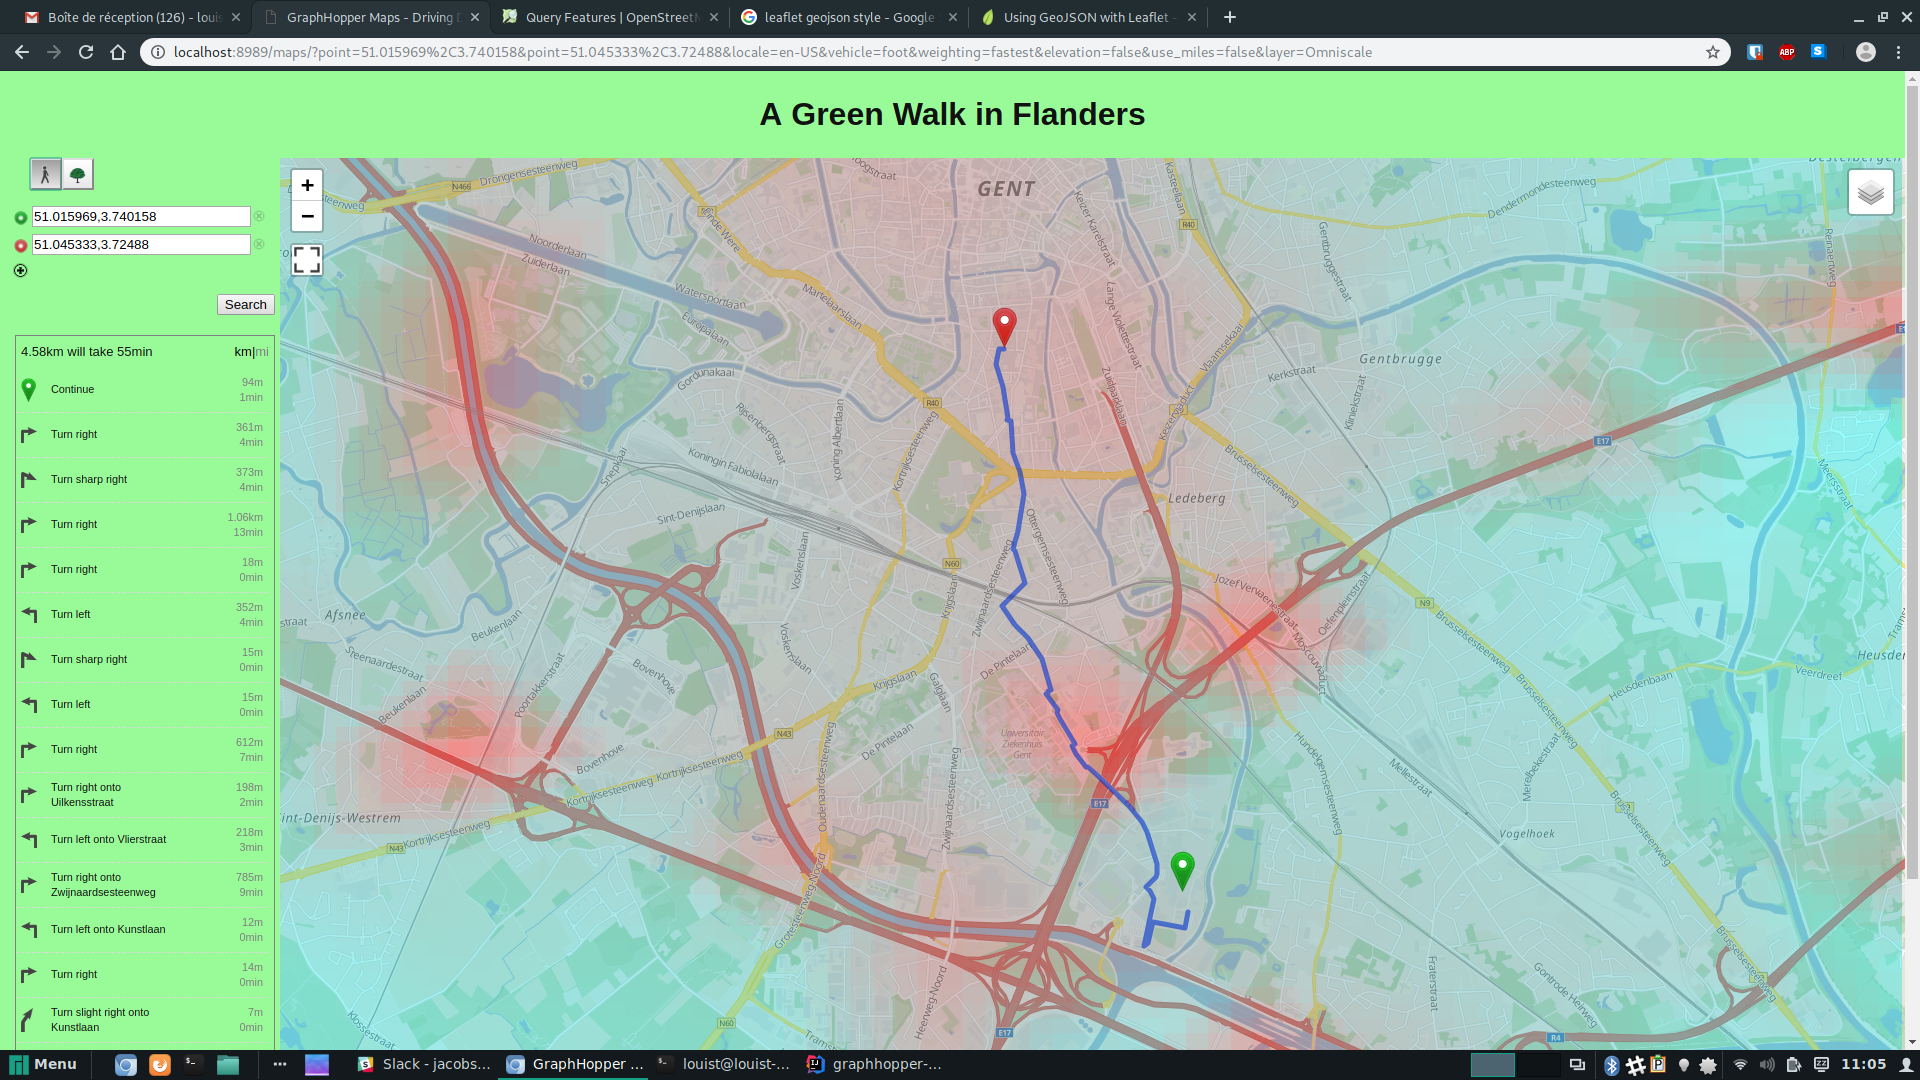Toggle map fullscreen view
The width and height of the screenshot is (1920, 1080).
(307, 260)
